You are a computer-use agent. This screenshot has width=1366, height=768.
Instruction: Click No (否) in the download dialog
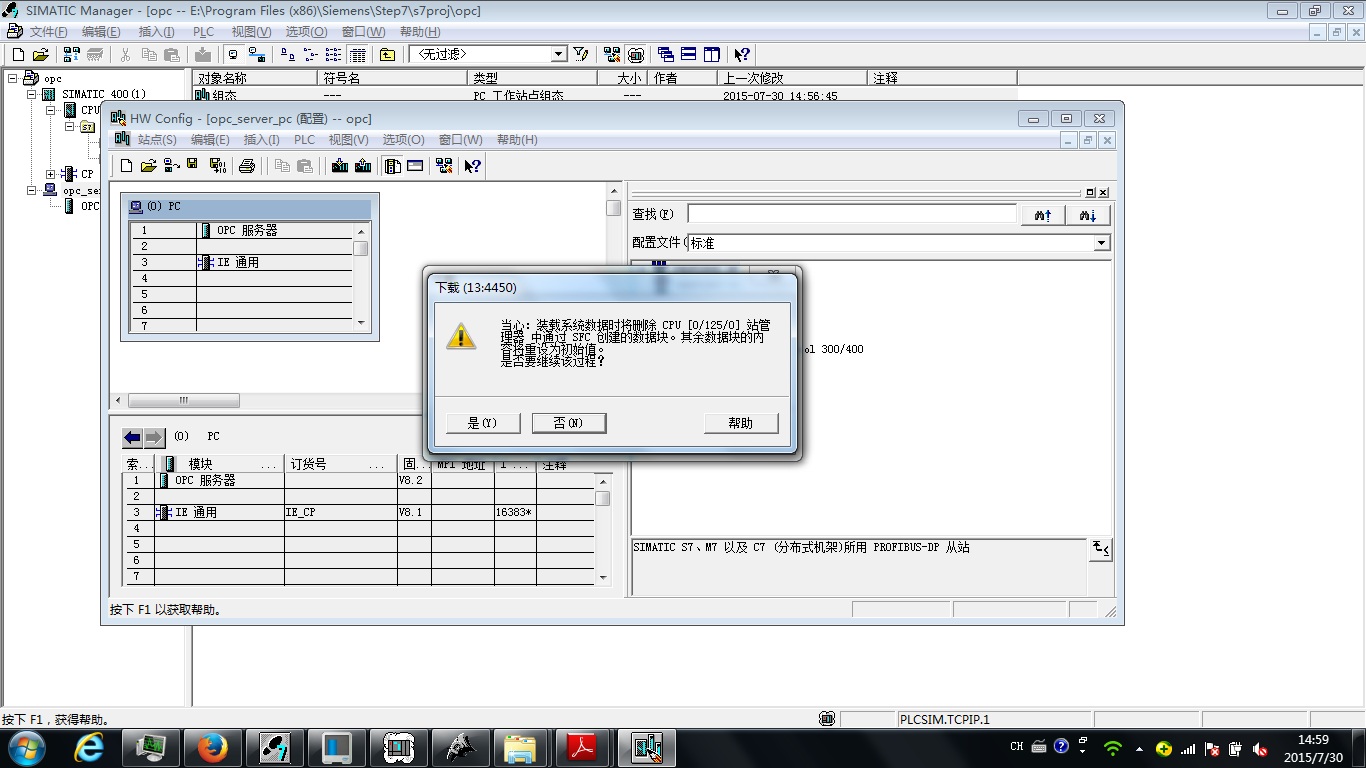(569, 423)
